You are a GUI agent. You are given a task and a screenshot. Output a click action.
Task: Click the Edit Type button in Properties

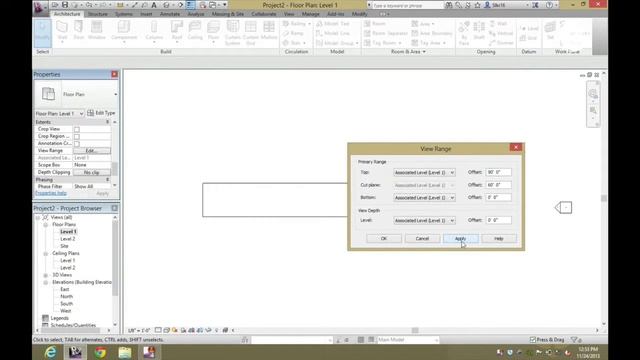pyautogui.click(x=101, y=113)
